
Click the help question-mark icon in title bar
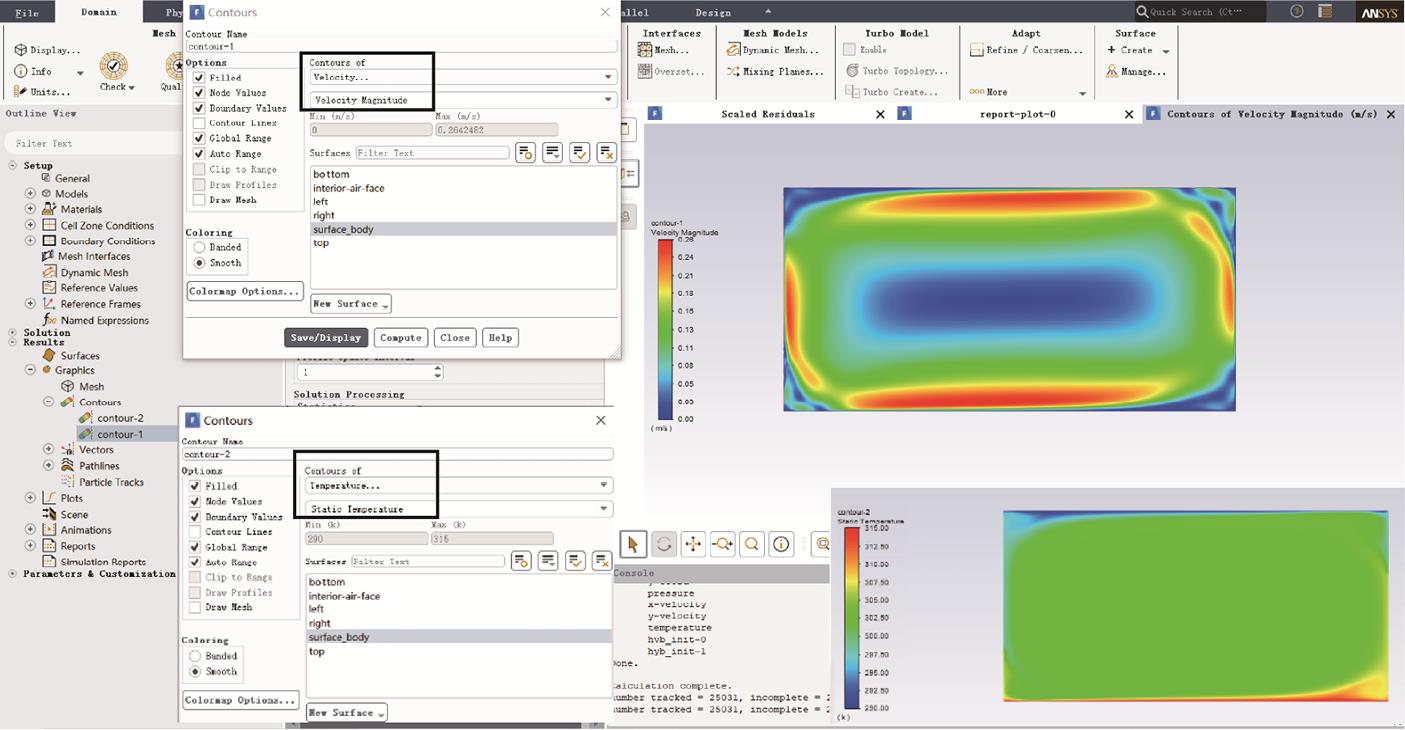point(1297,12)
